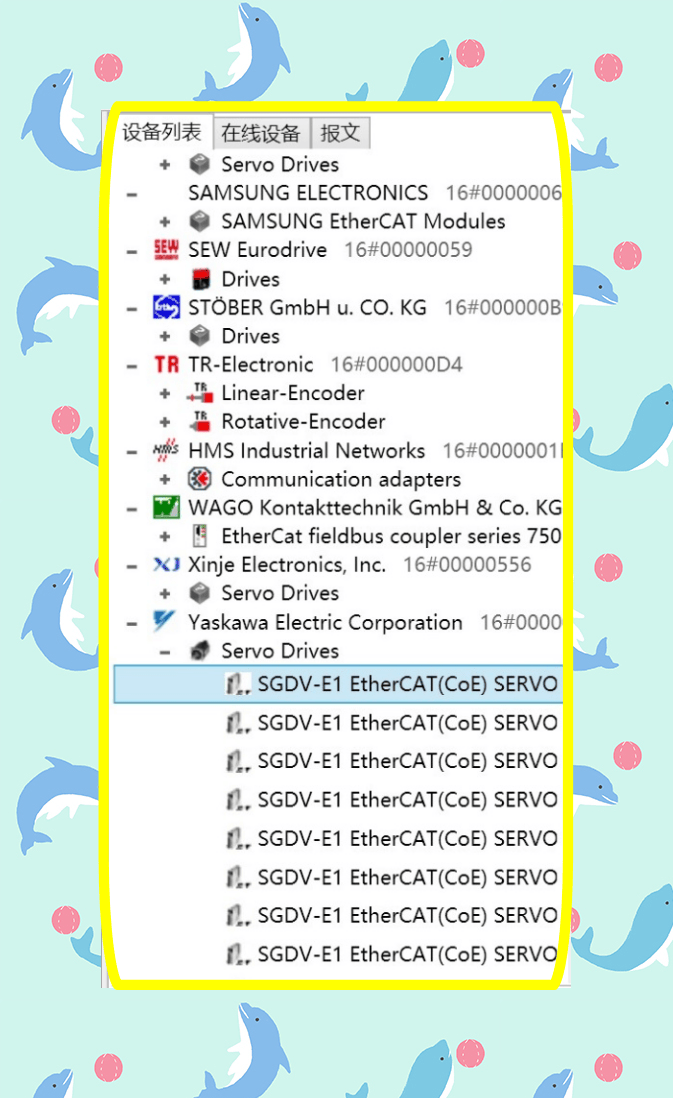Click vendor ID 16#00000556

pos(467,564)
